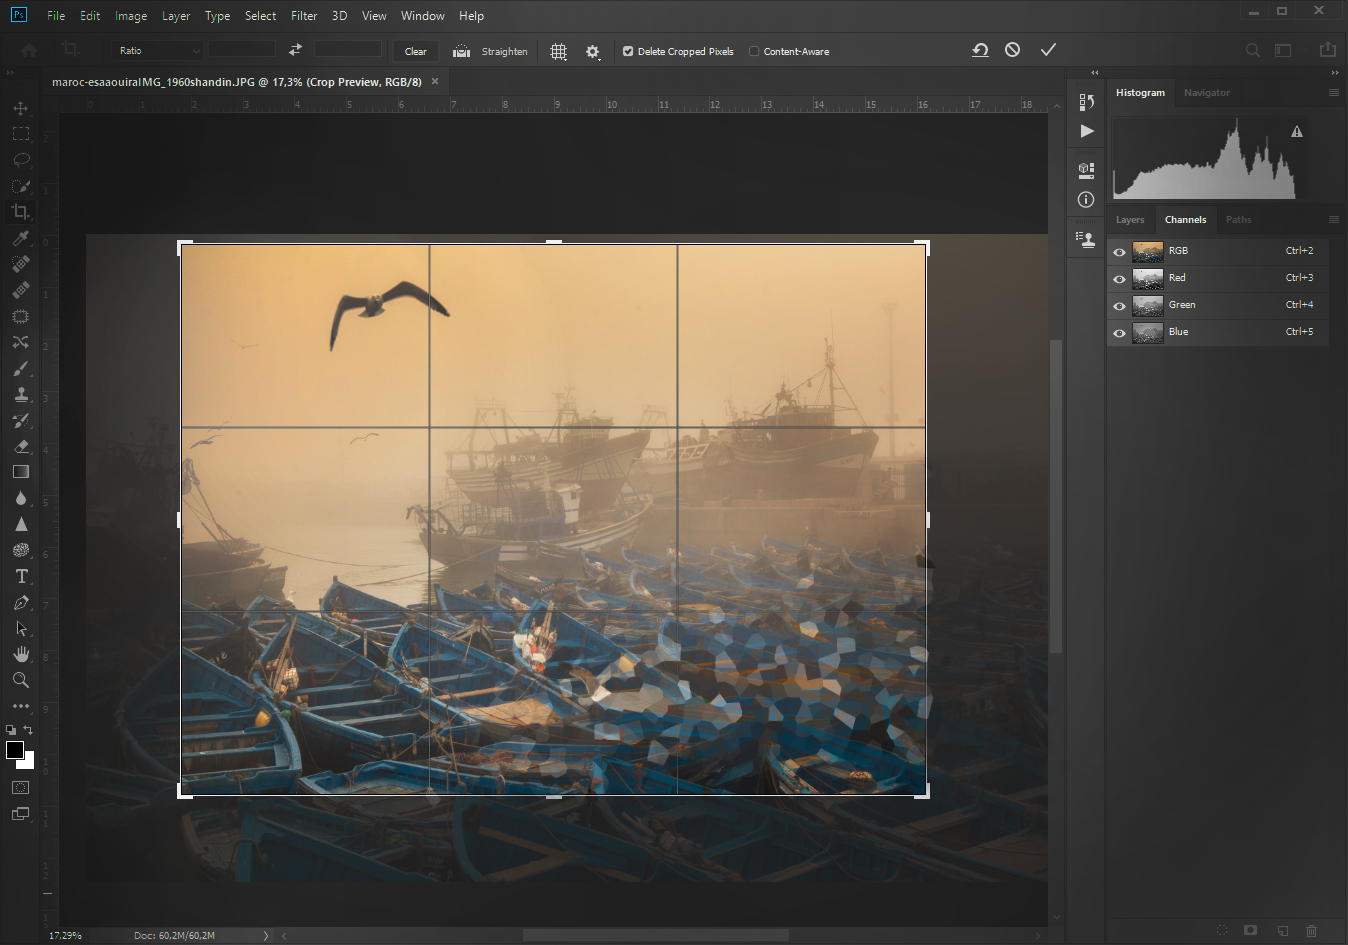Commit the crop with checkmark
The image size is (1348, 945).
[x=1048, y=49]
